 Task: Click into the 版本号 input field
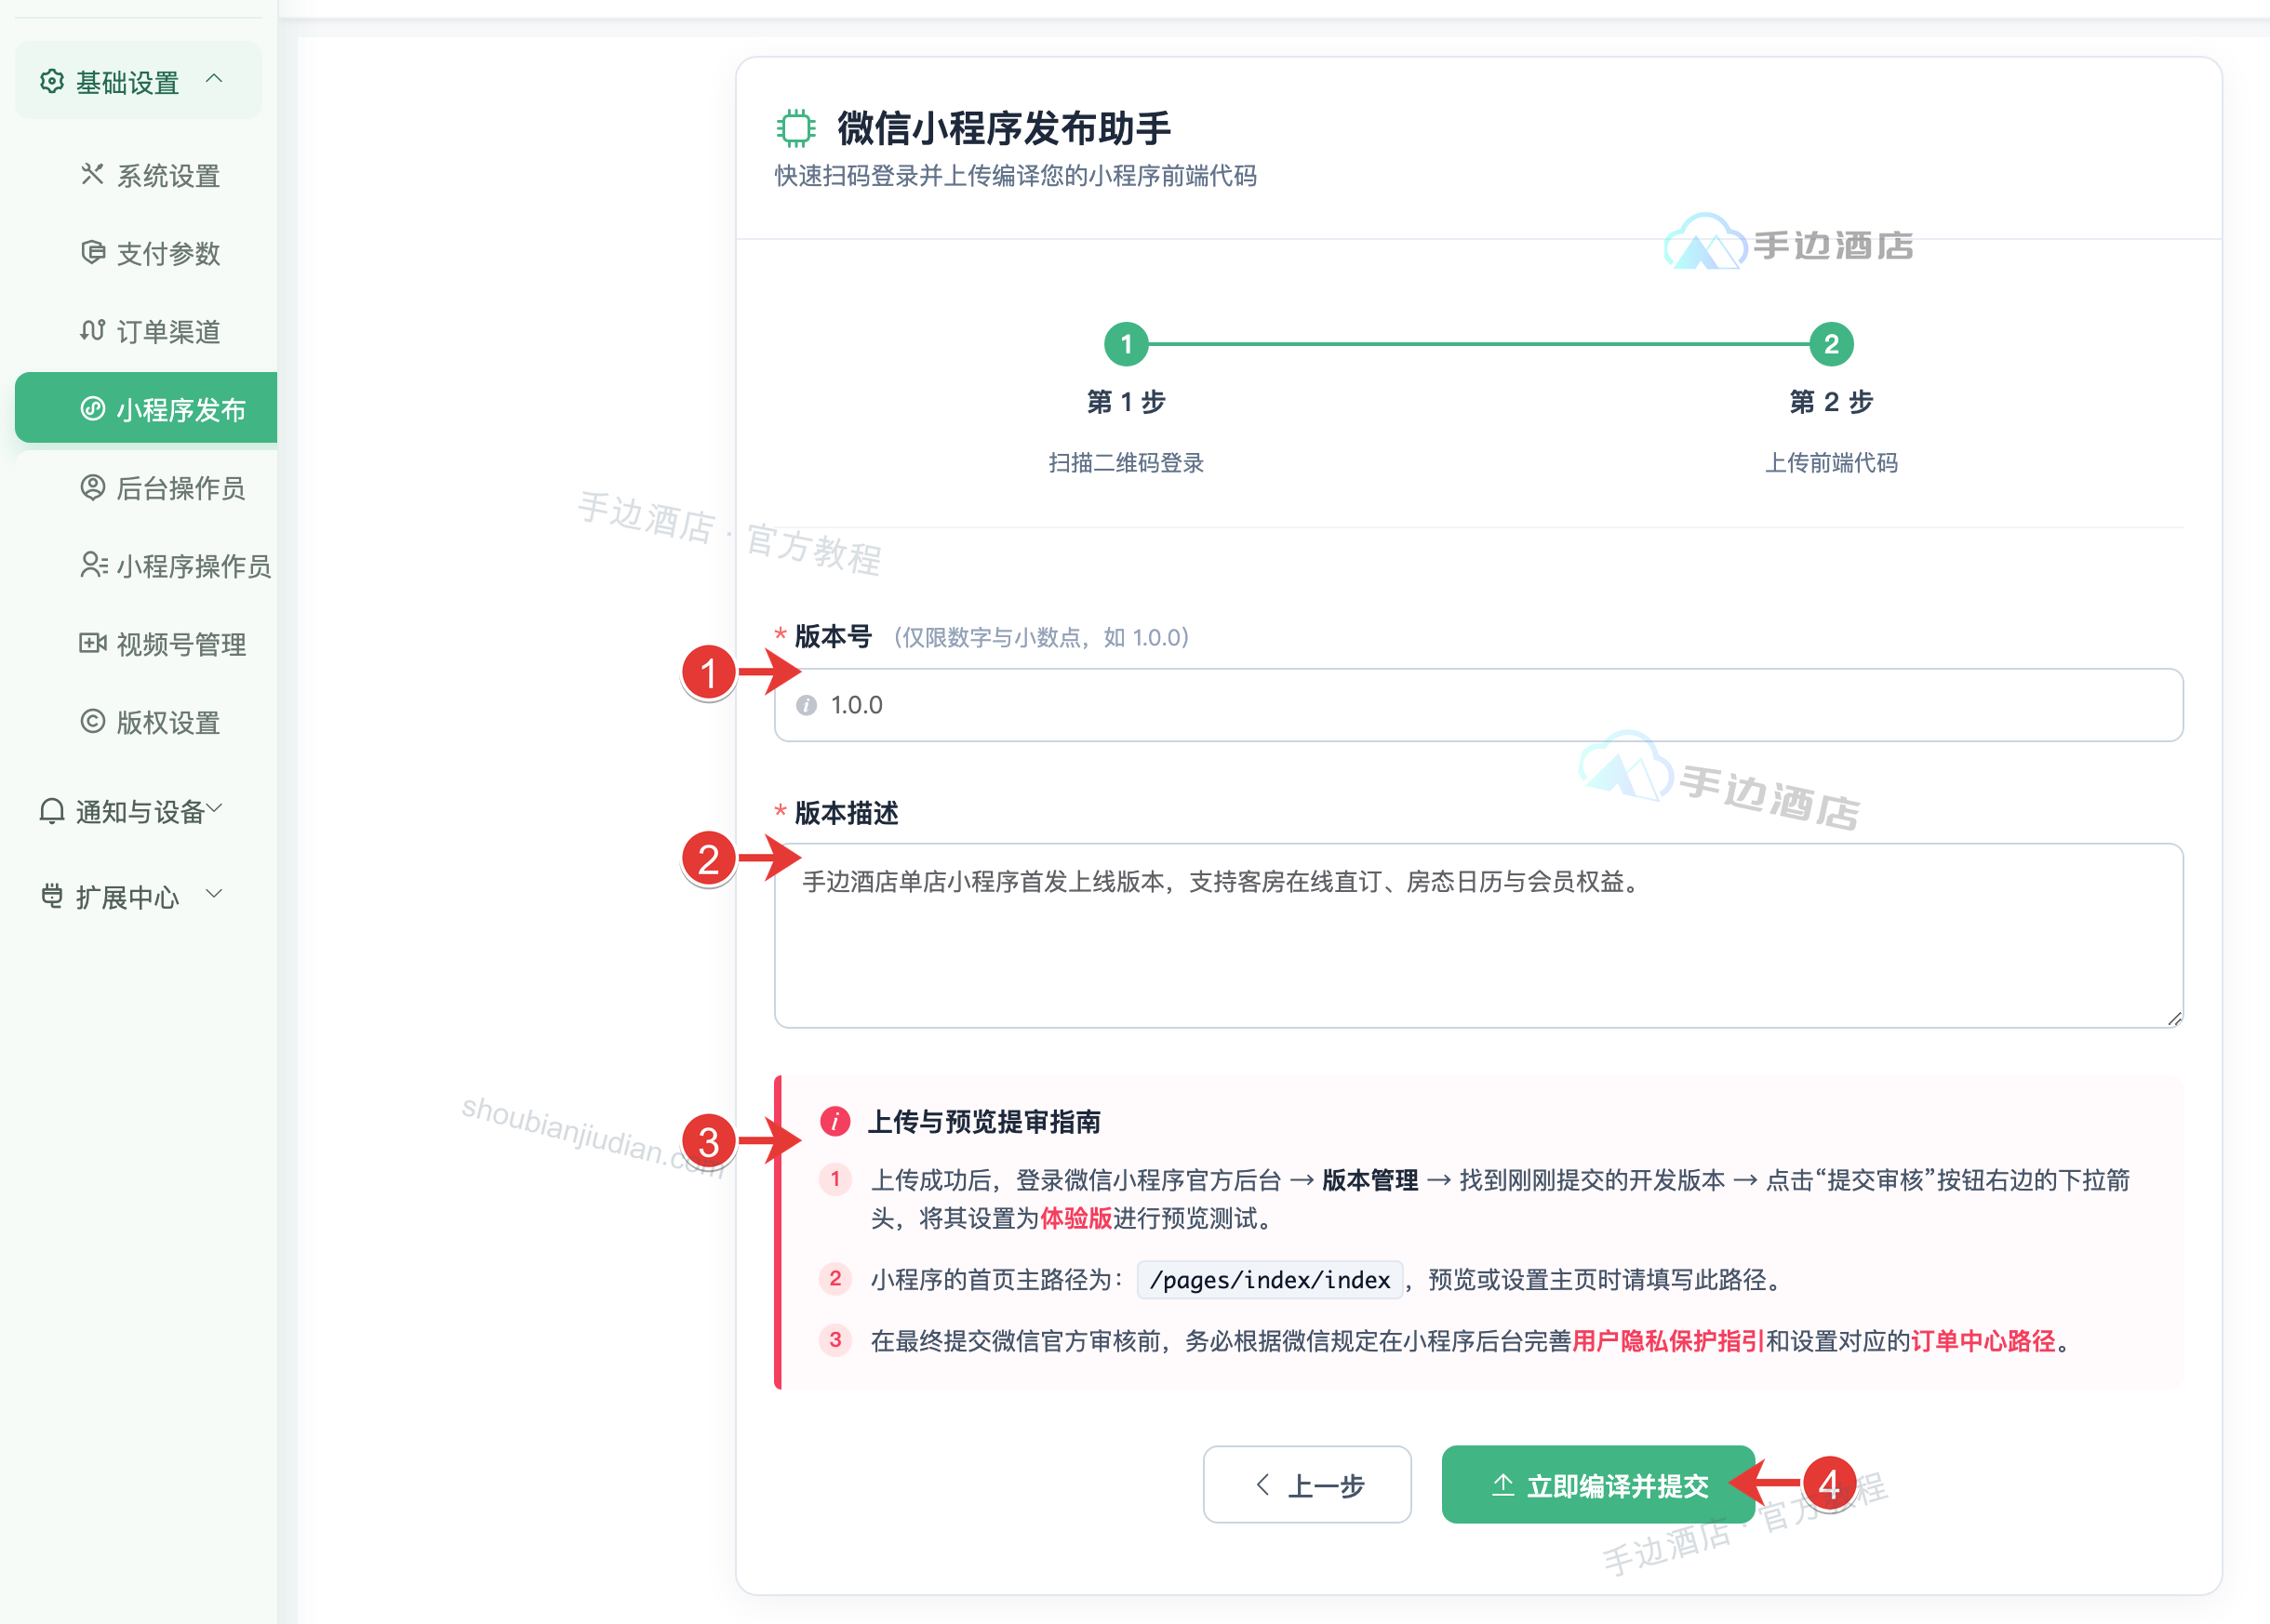1478,705
